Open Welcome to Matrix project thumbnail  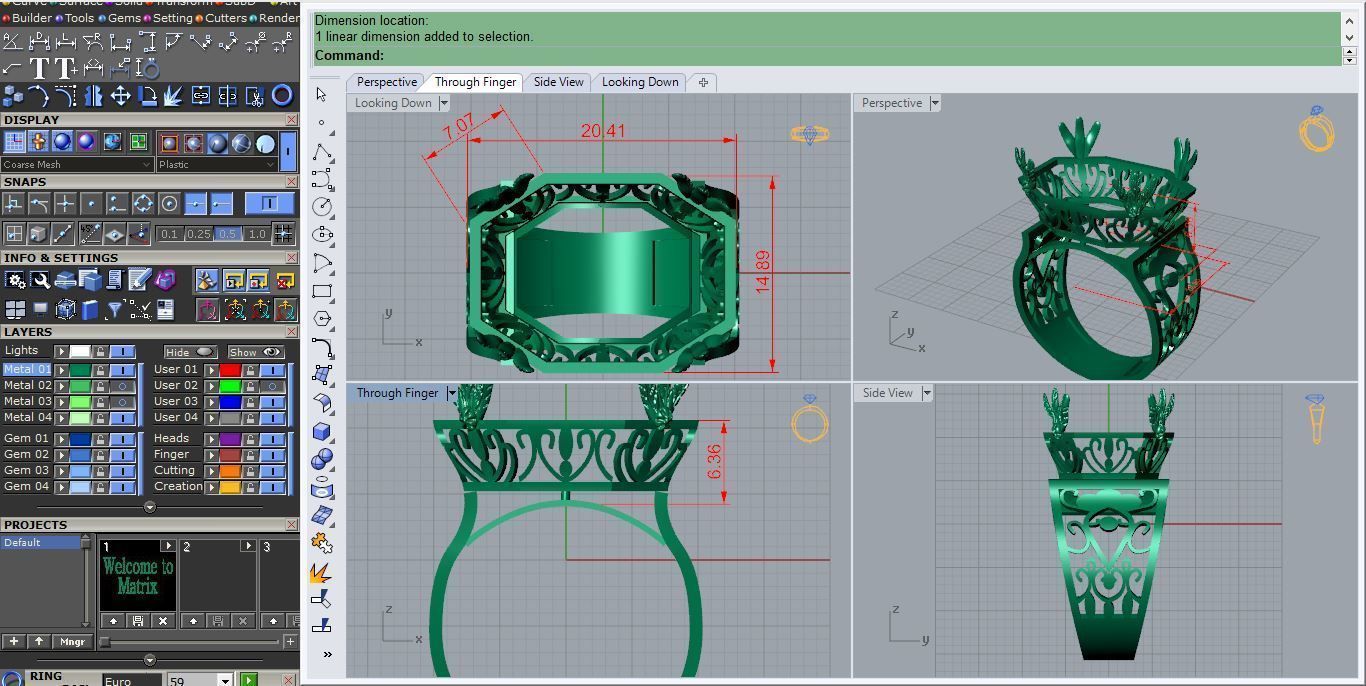(138, 576)
